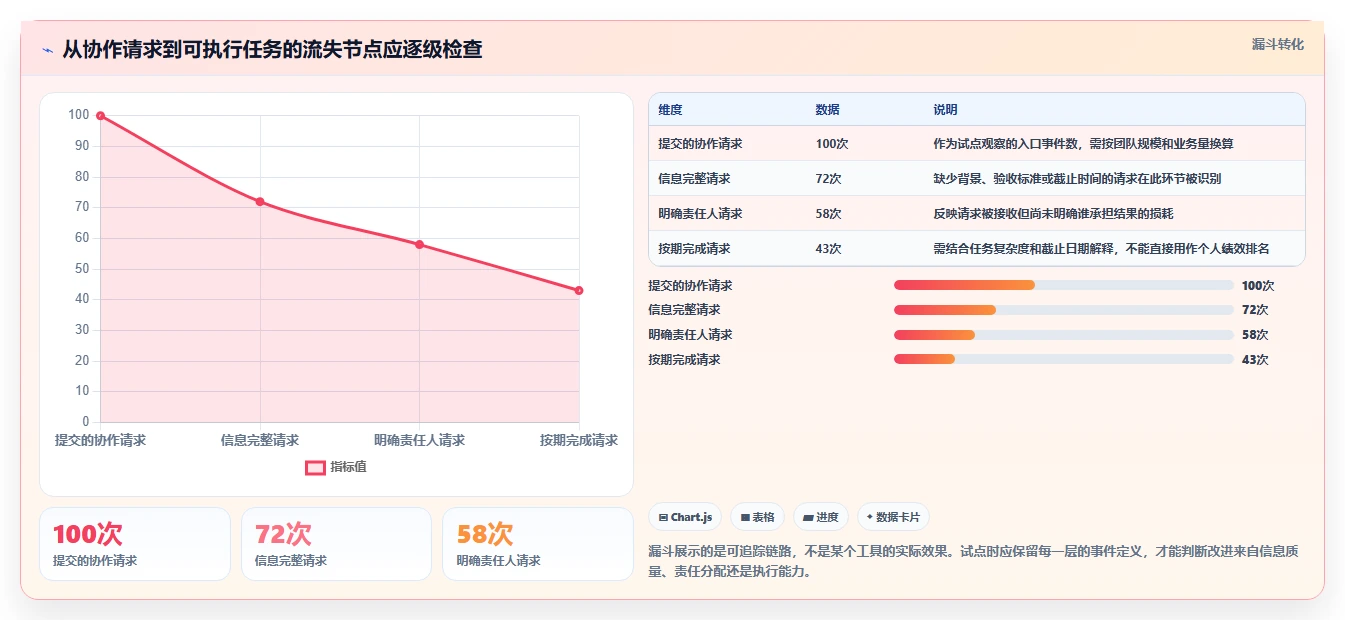Click the 信息完整请求 x-axis label
This screenshot has height=620, width=1345.
point(260,440)
